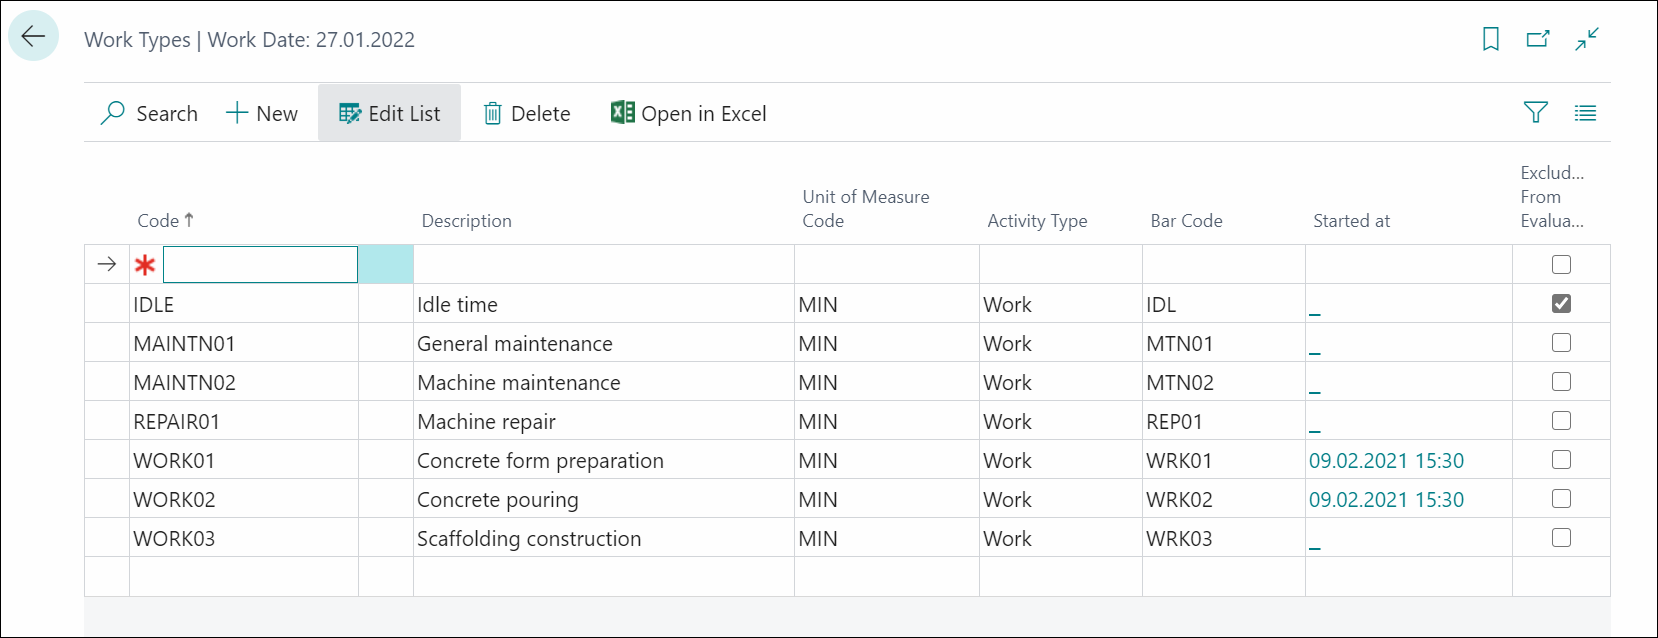
Task: Click the new row Description cell
Action: pyautogui.click(x=604, y=264)
